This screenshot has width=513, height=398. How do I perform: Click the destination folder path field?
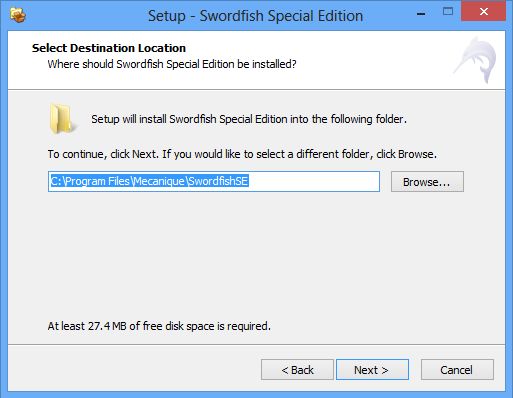[x=214, y=182]
